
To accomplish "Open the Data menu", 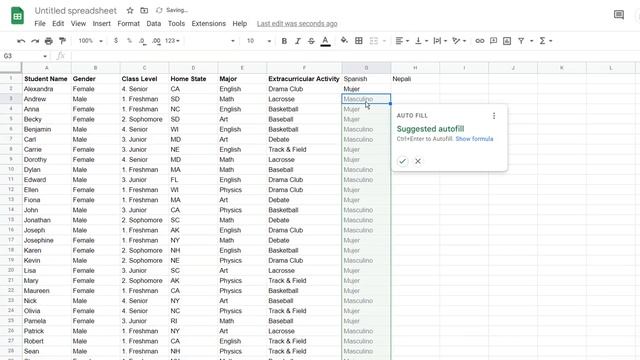I will [153, 24].
